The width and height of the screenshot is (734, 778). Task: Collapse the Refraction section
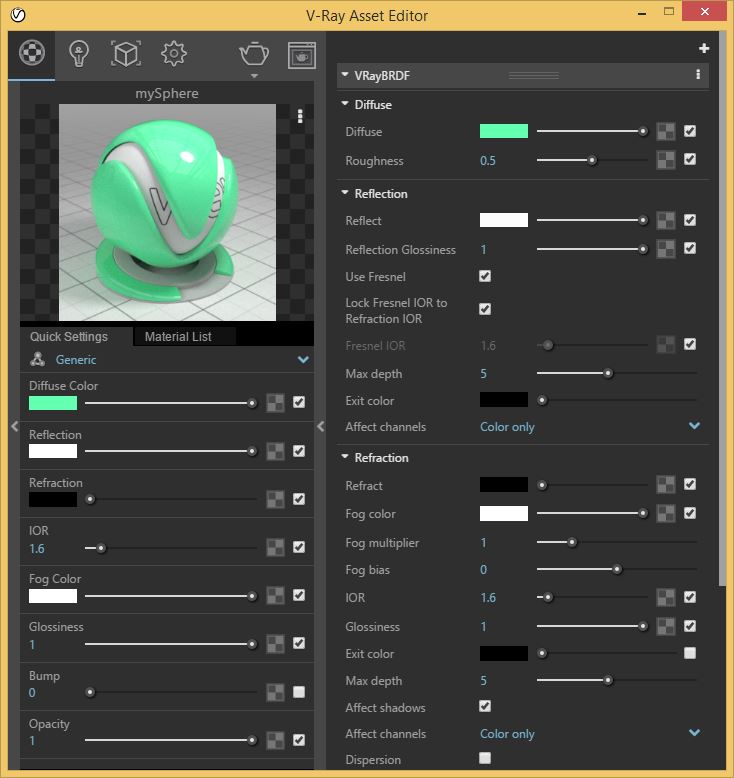(x=345, y=456)
